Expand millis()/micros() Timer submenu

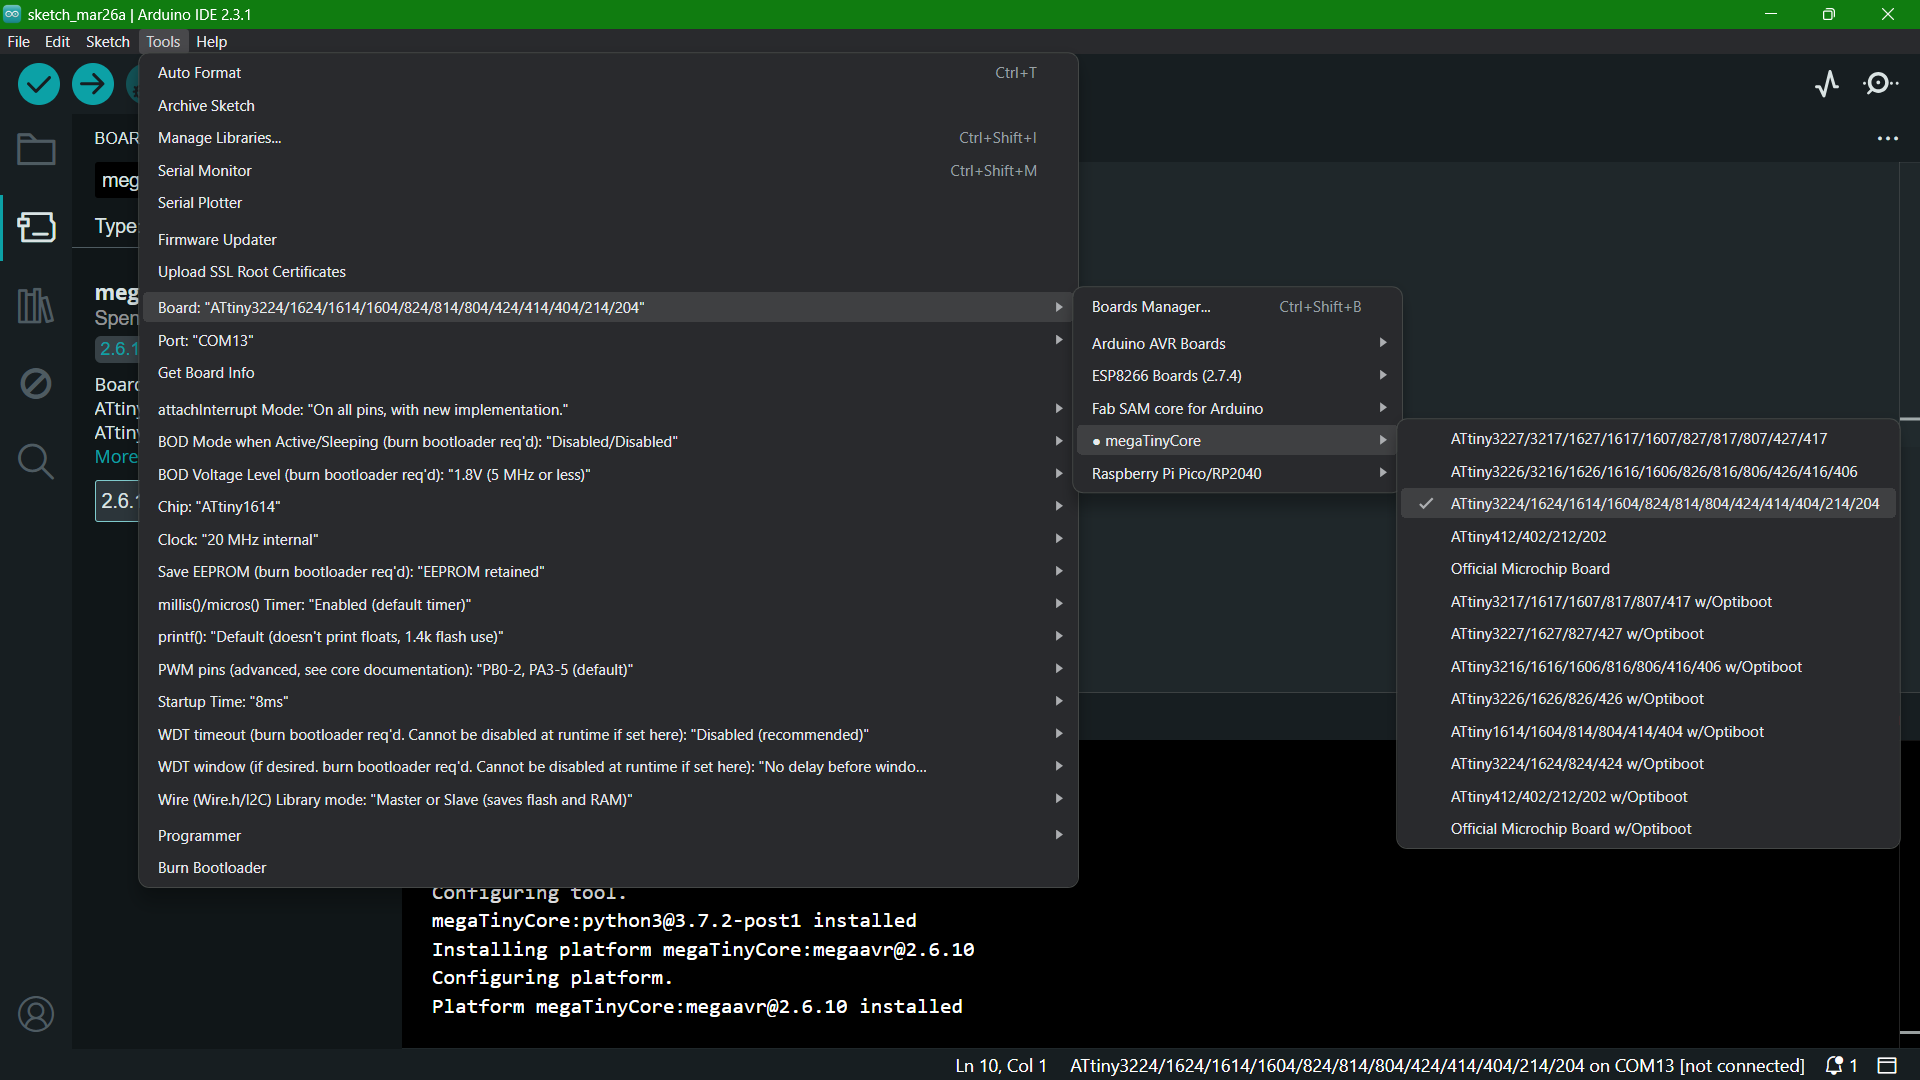[x=608, y=605]
